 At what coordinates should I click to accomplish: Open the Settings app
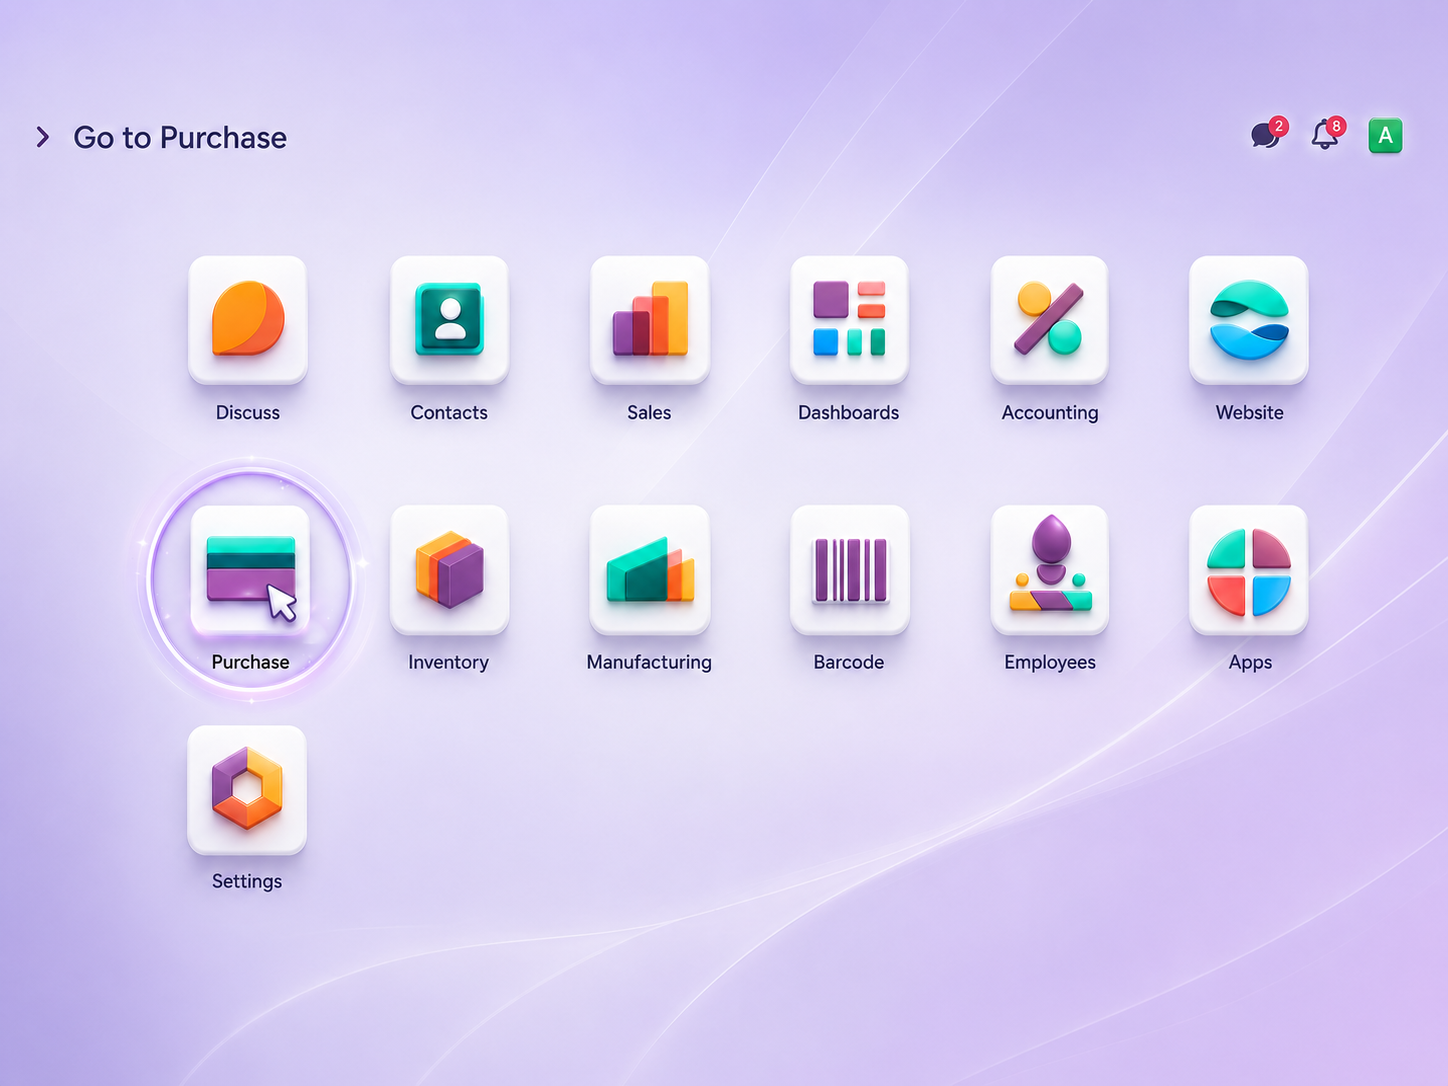click(x=247, y=790)
